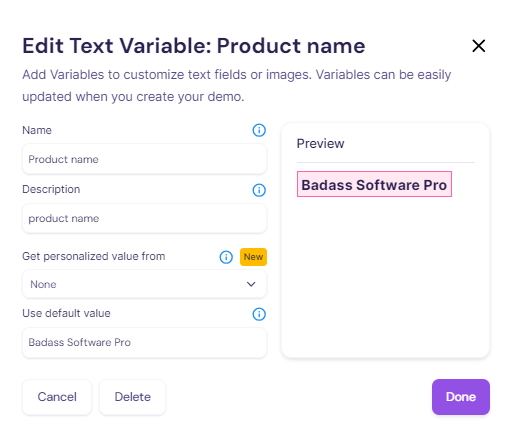Click the Get personalized value from label
Screen dimensions: 515x444
click(x=94, y=256)
